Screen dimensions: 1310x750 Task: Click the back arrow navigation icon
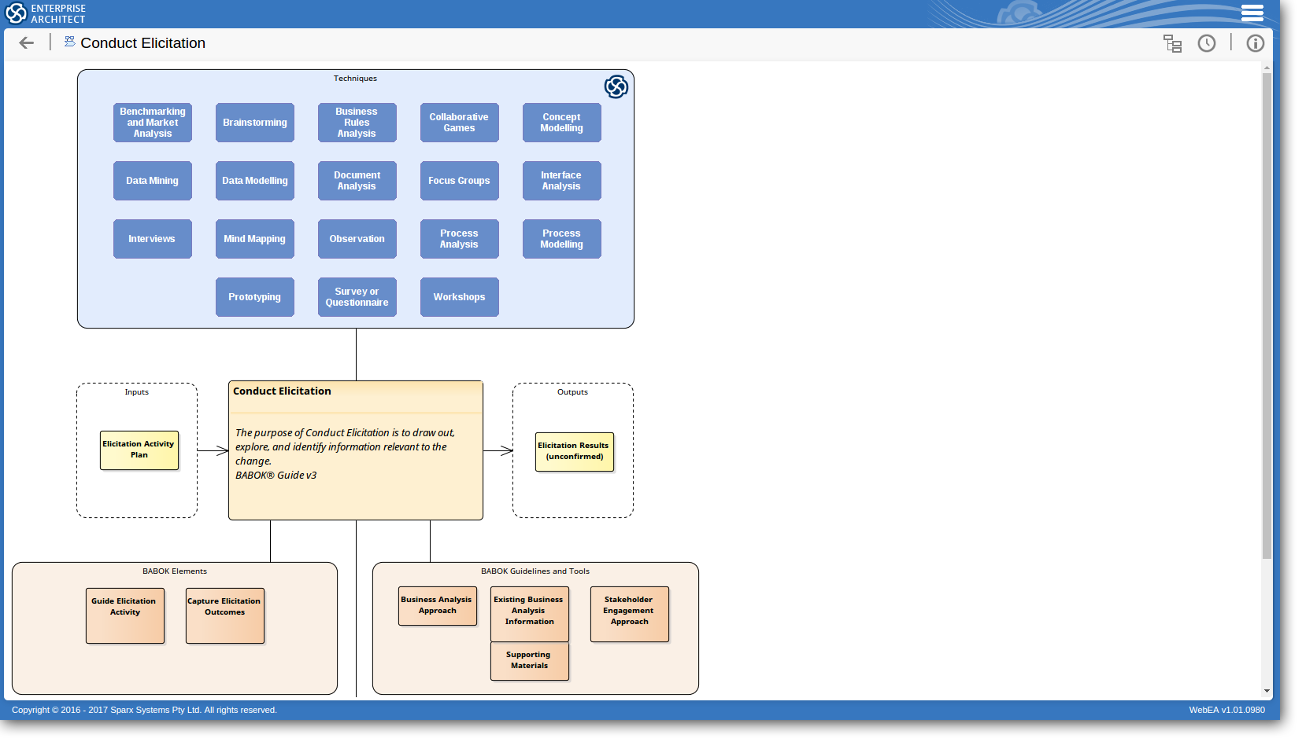click(x=27, y=43)
